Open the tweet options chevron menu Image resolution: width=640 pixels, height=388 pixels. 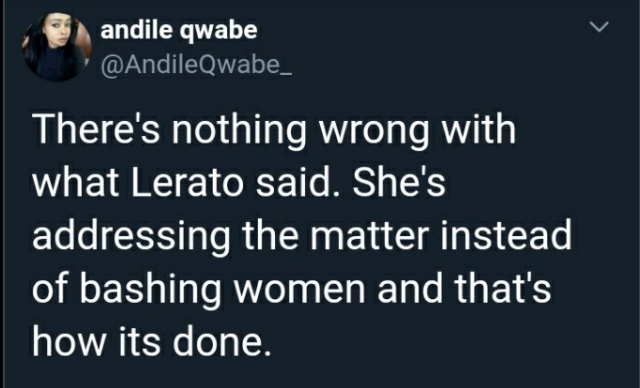coord(599,27)
